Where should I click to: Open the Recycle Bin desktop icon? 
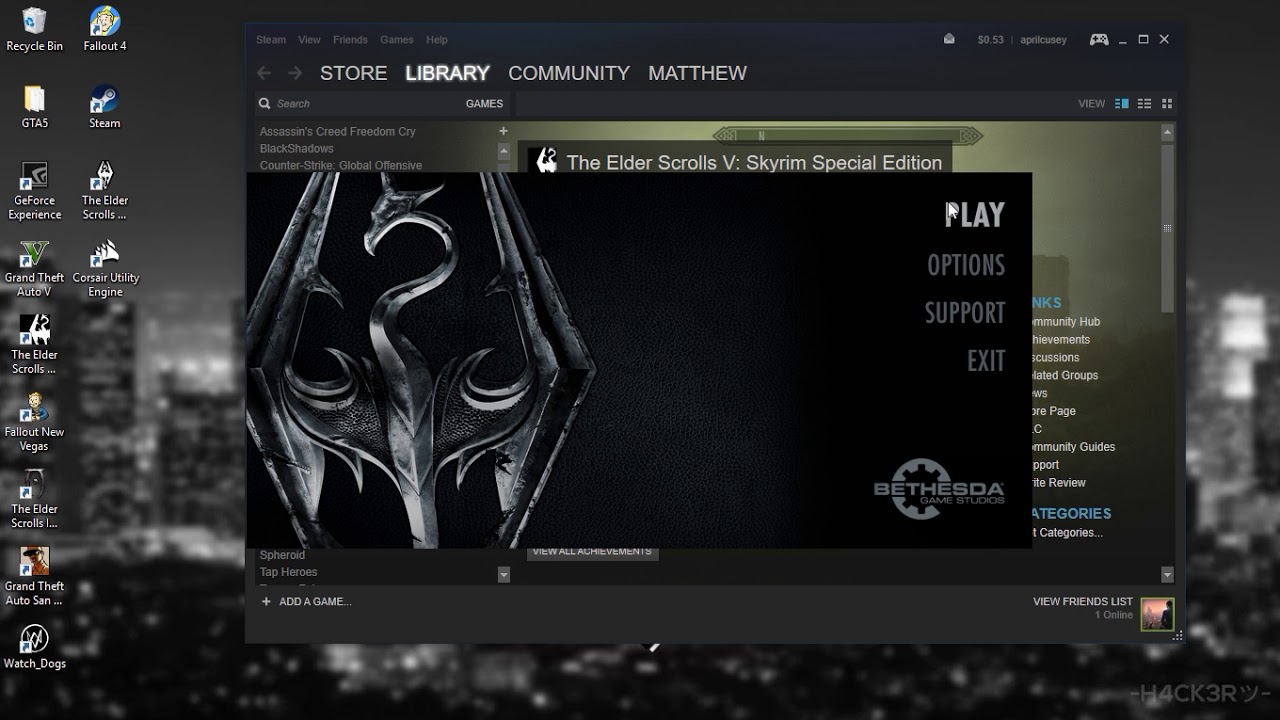(34, 29)
